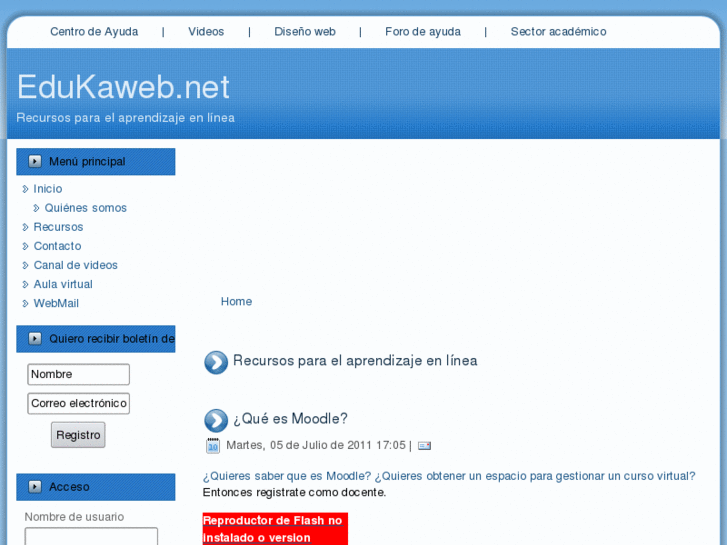Open WebMail from main menu
This screenshot has width=727, height=545.
[56, 303]
